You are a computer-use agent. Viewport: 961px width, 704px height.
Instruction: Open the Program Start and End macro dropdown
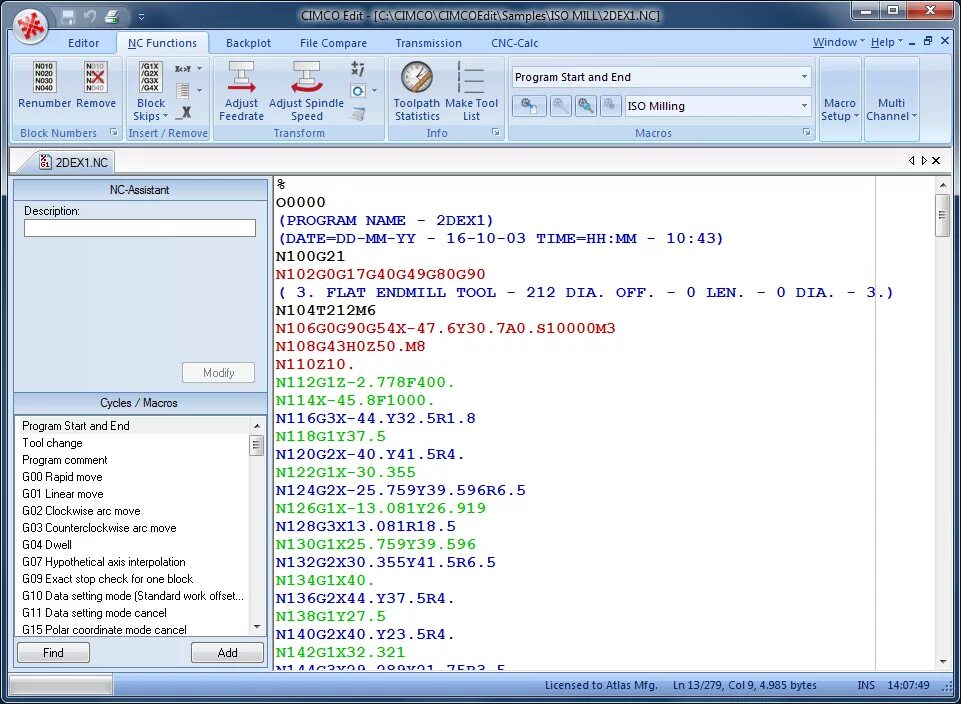804,77
